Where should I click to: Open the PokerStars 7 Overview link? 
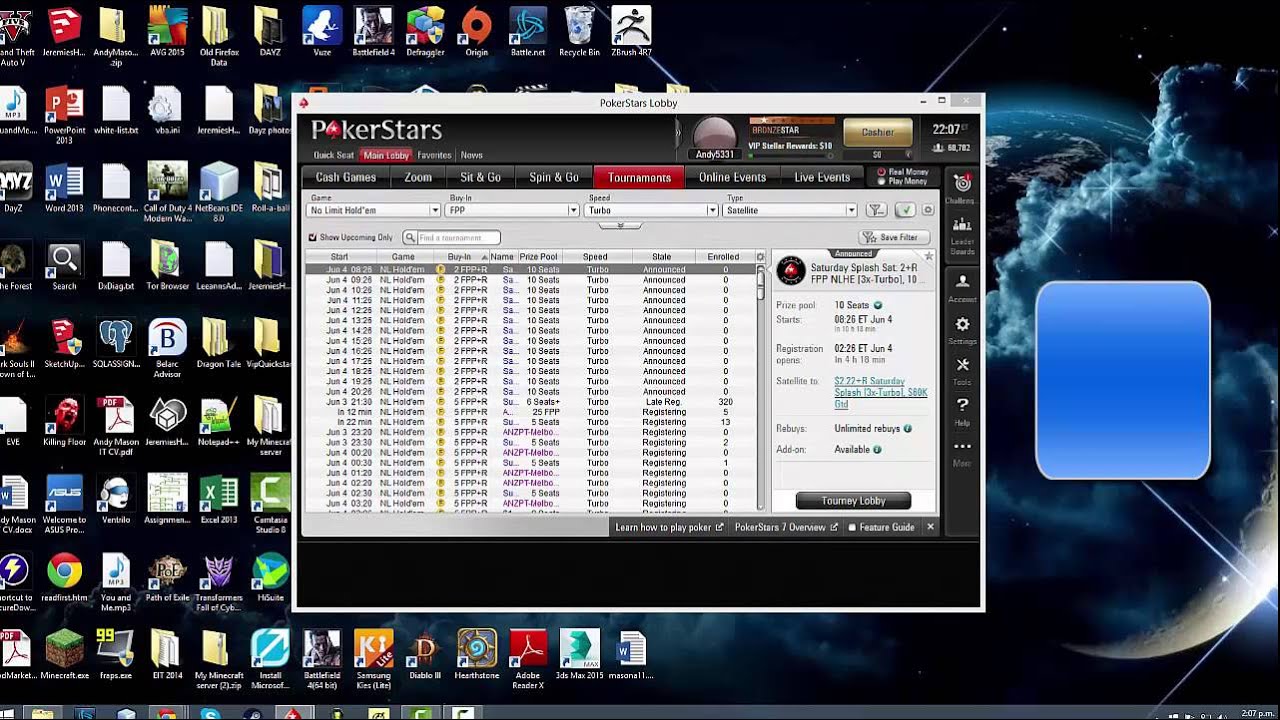(x=786, y=527)
